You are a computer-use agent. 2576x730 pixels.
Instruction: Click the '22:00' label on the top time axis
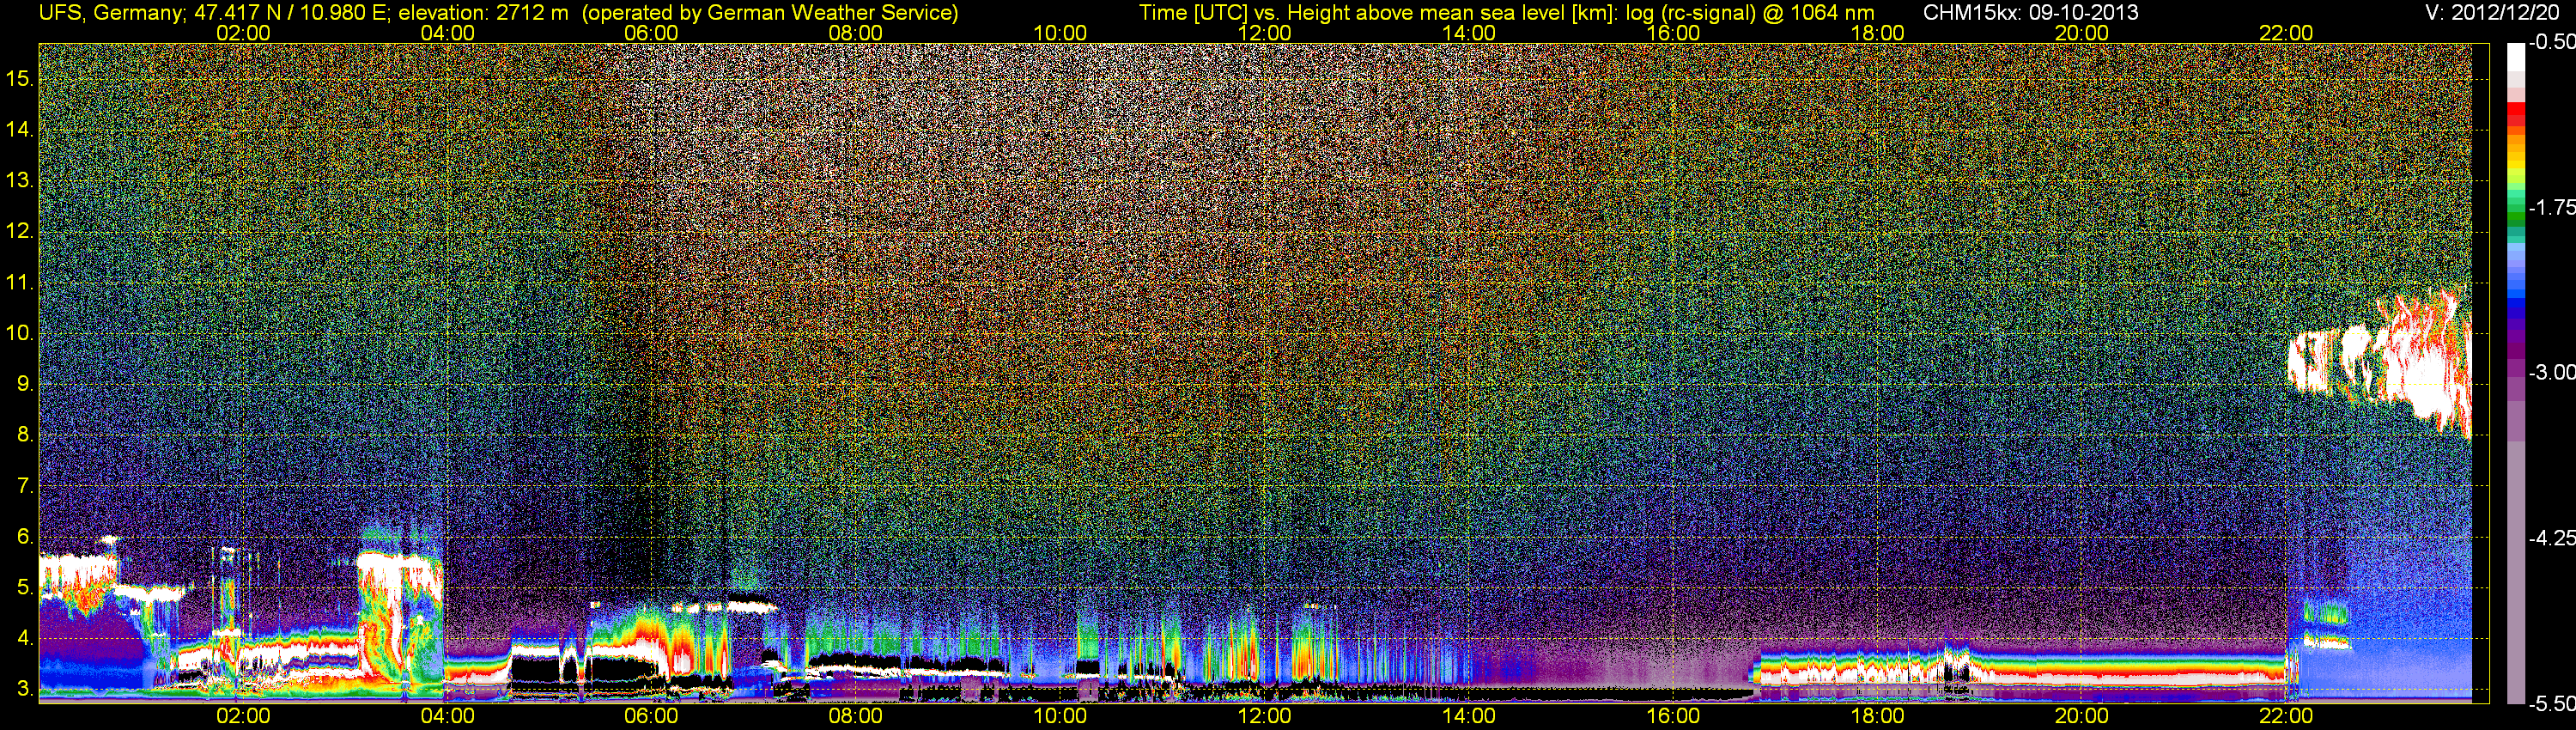point(2286,33)
